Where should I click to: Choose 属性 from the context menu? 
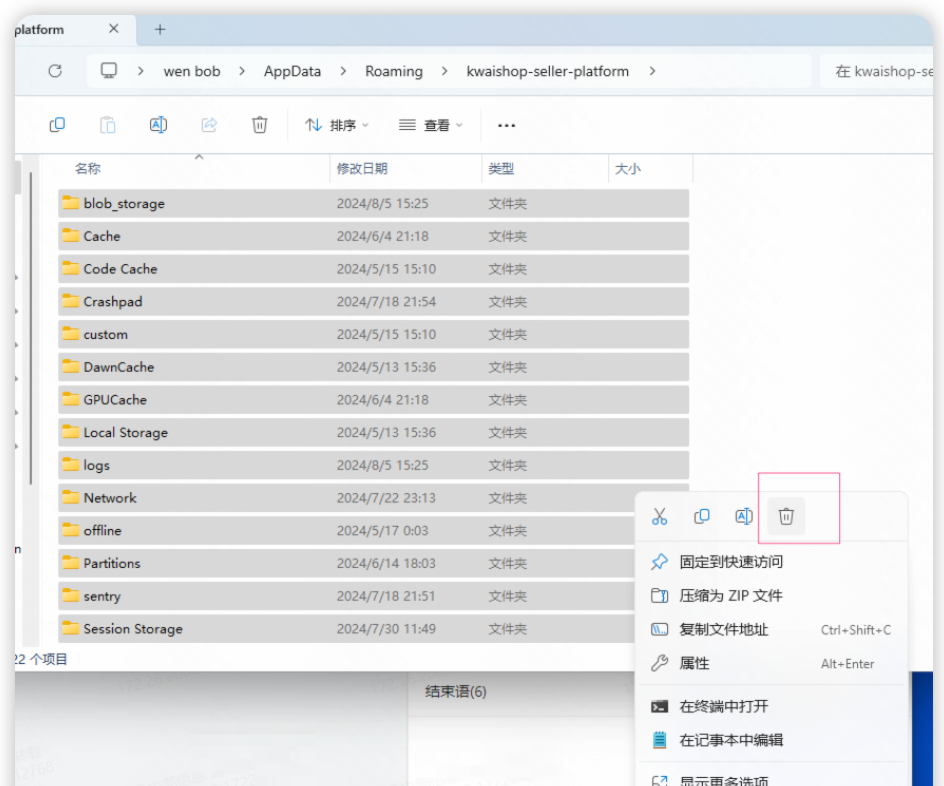click(694, 663)
